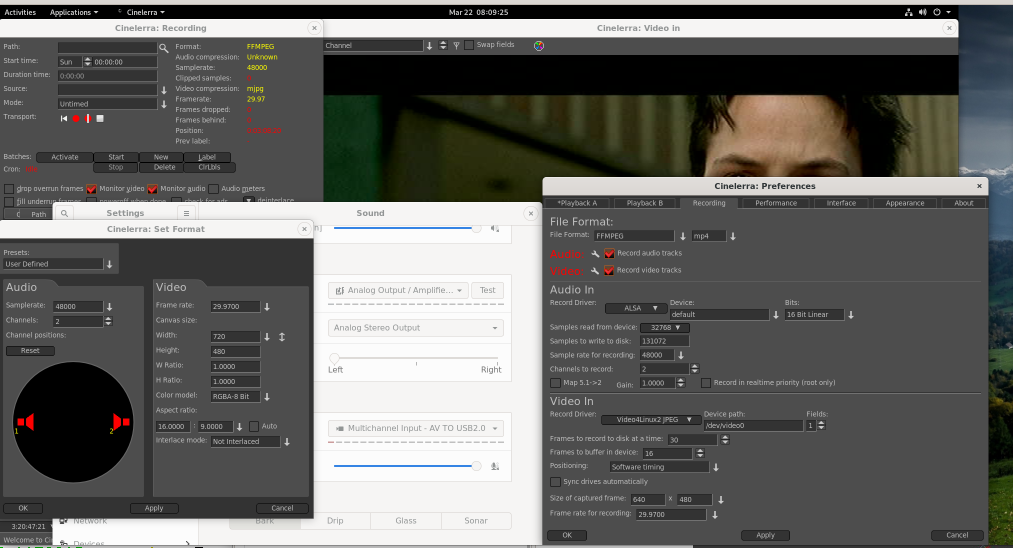1013x548 pixels.
Task: Click the rewind-to-start transport icon
Action: (x=65, y=118)
